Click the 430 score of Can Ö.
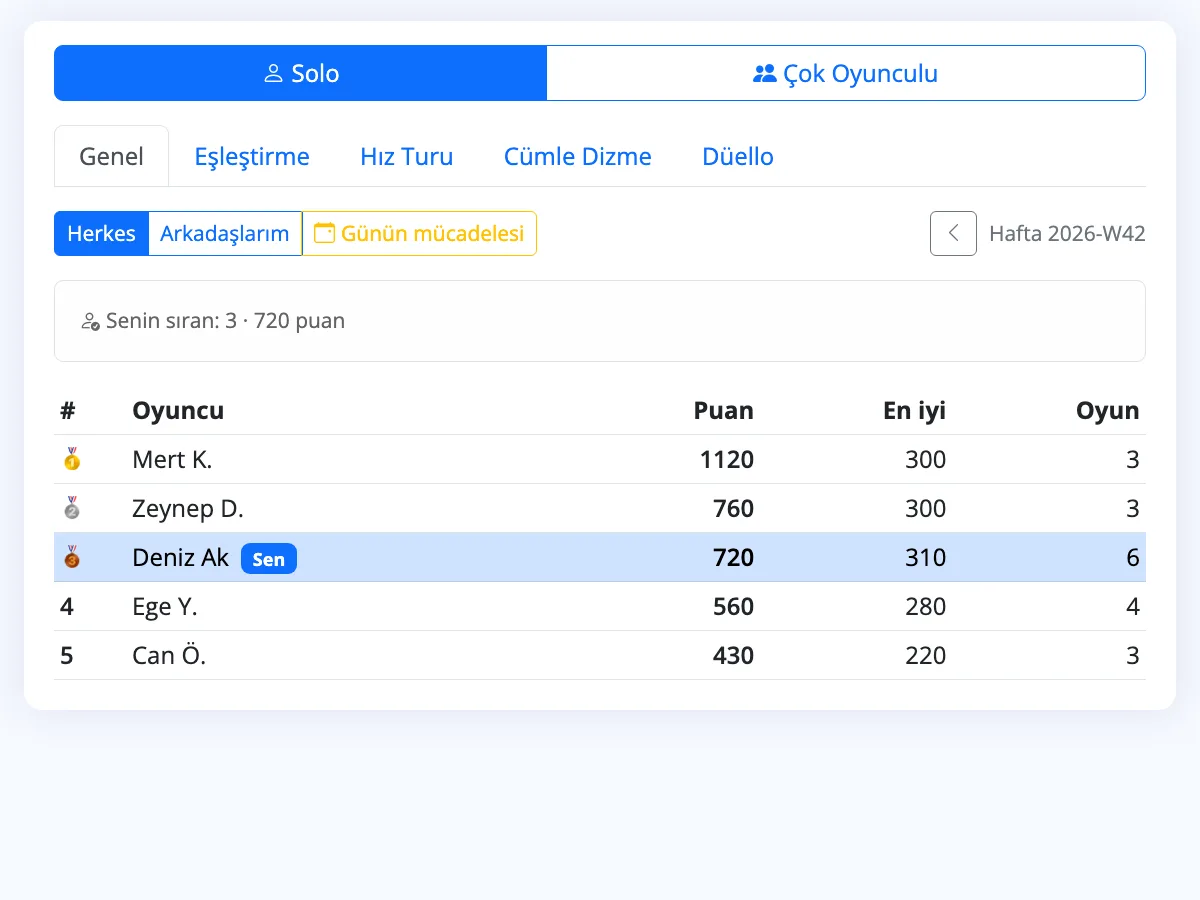The width and height of the screenshot is (1200, 900). (x=734, y=655)
